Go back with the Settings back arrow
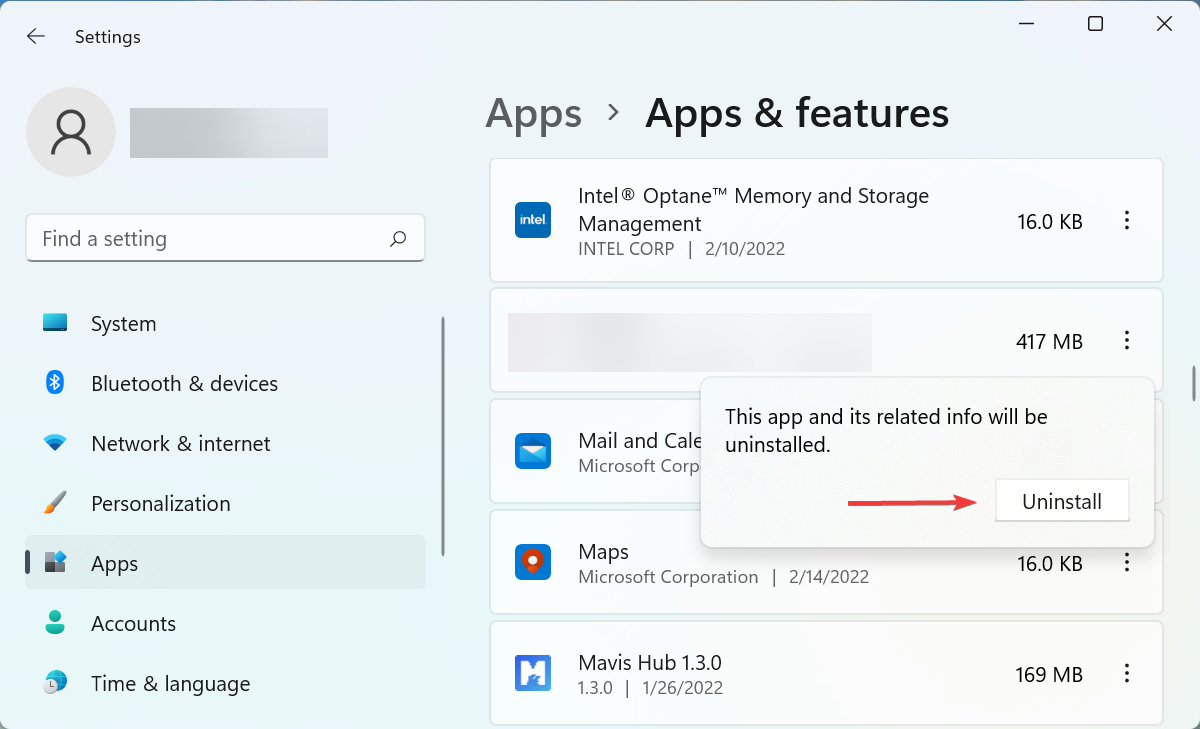Viewport: 1200px width, 729px height. click(x=36, y=36)
